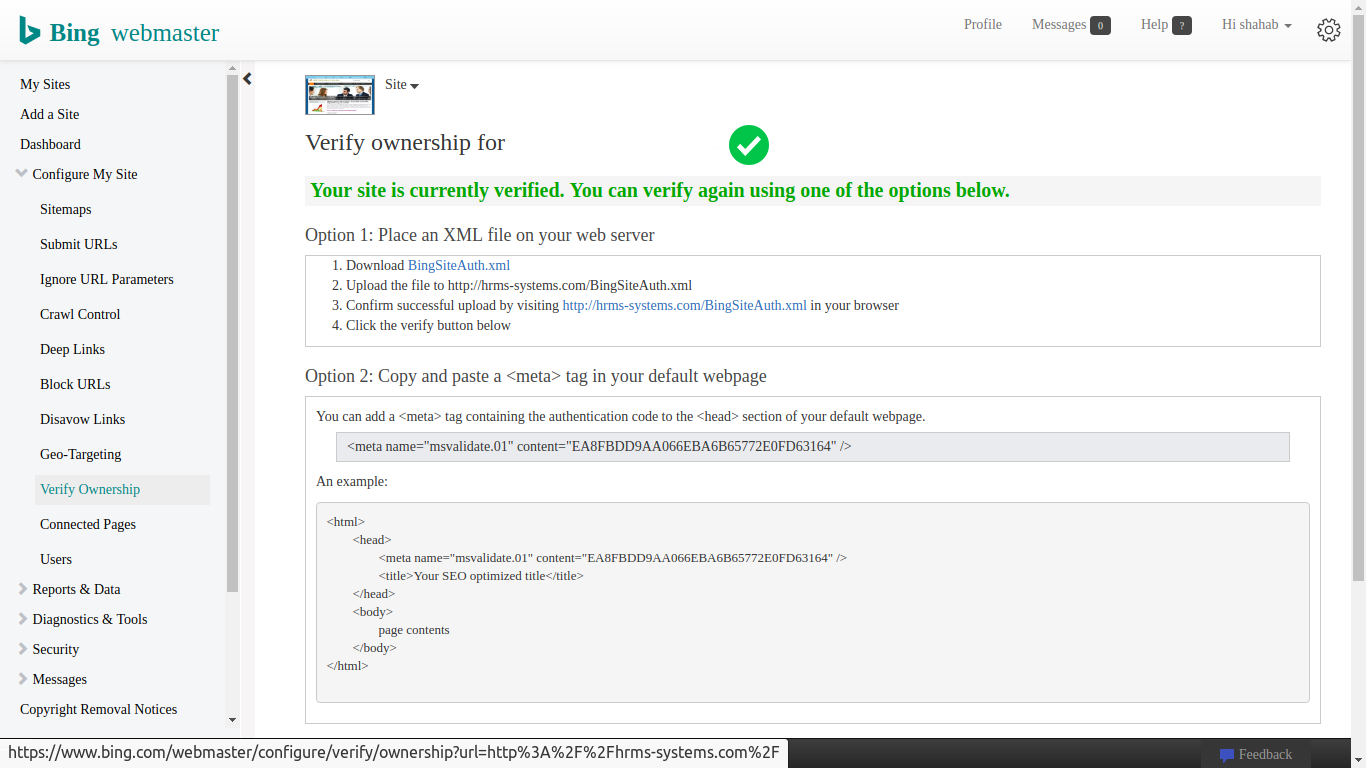Click the Feedback button
The height and width of the screenshot is (768, 1366).
(1255, 754)
